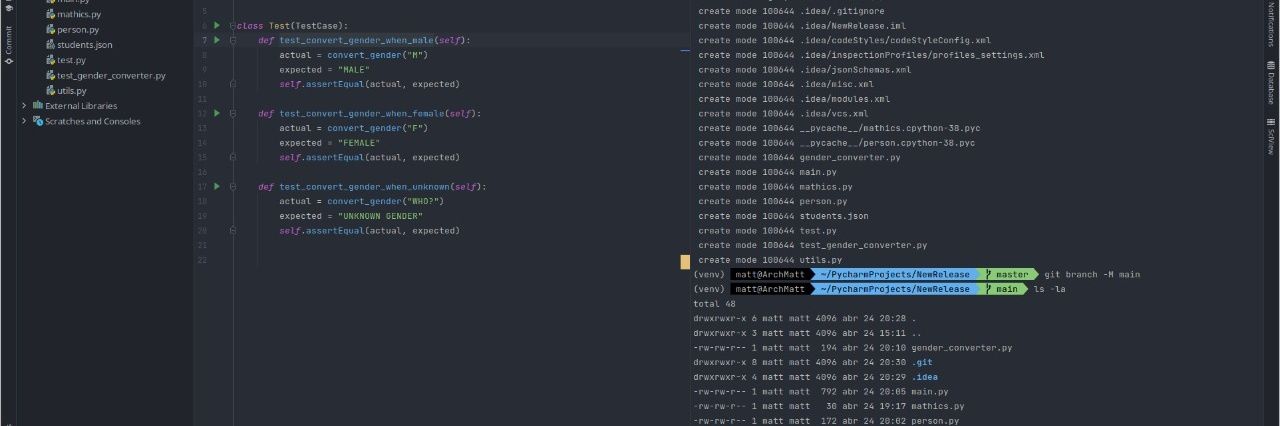Click the .git directory in terminal listing
Screen dimensions: 1280x426
[x=922, y=362]
